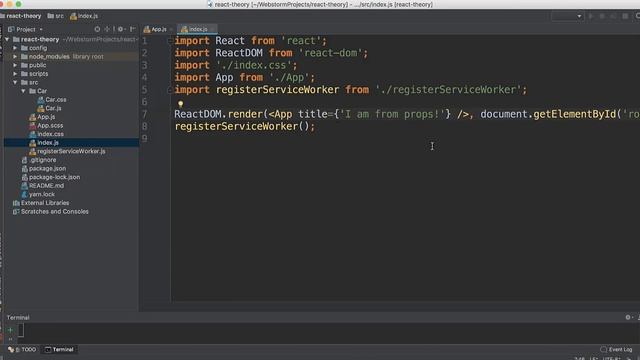Click the Project panel title label
This screenshot has height=360, width=640.
(26, 29)
